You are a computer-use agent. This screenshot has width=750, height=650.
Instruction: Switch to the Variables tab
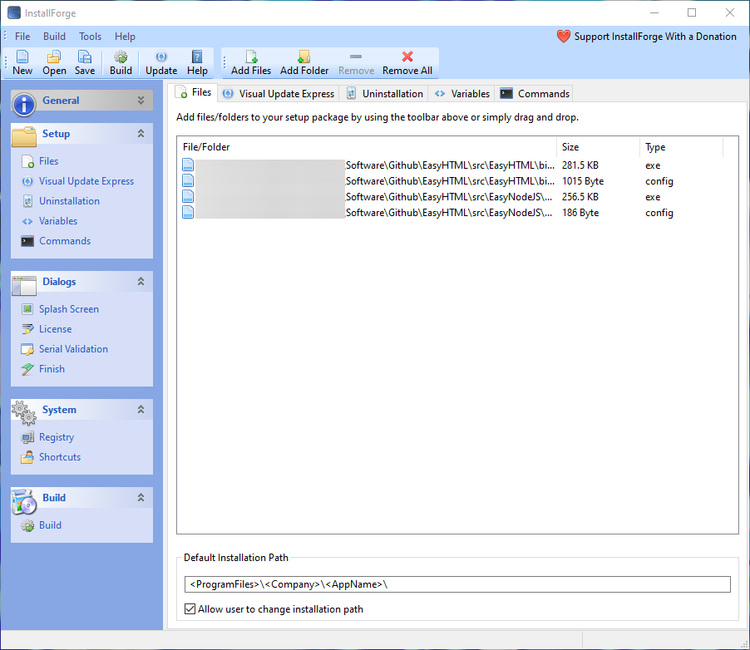point(462,94)
